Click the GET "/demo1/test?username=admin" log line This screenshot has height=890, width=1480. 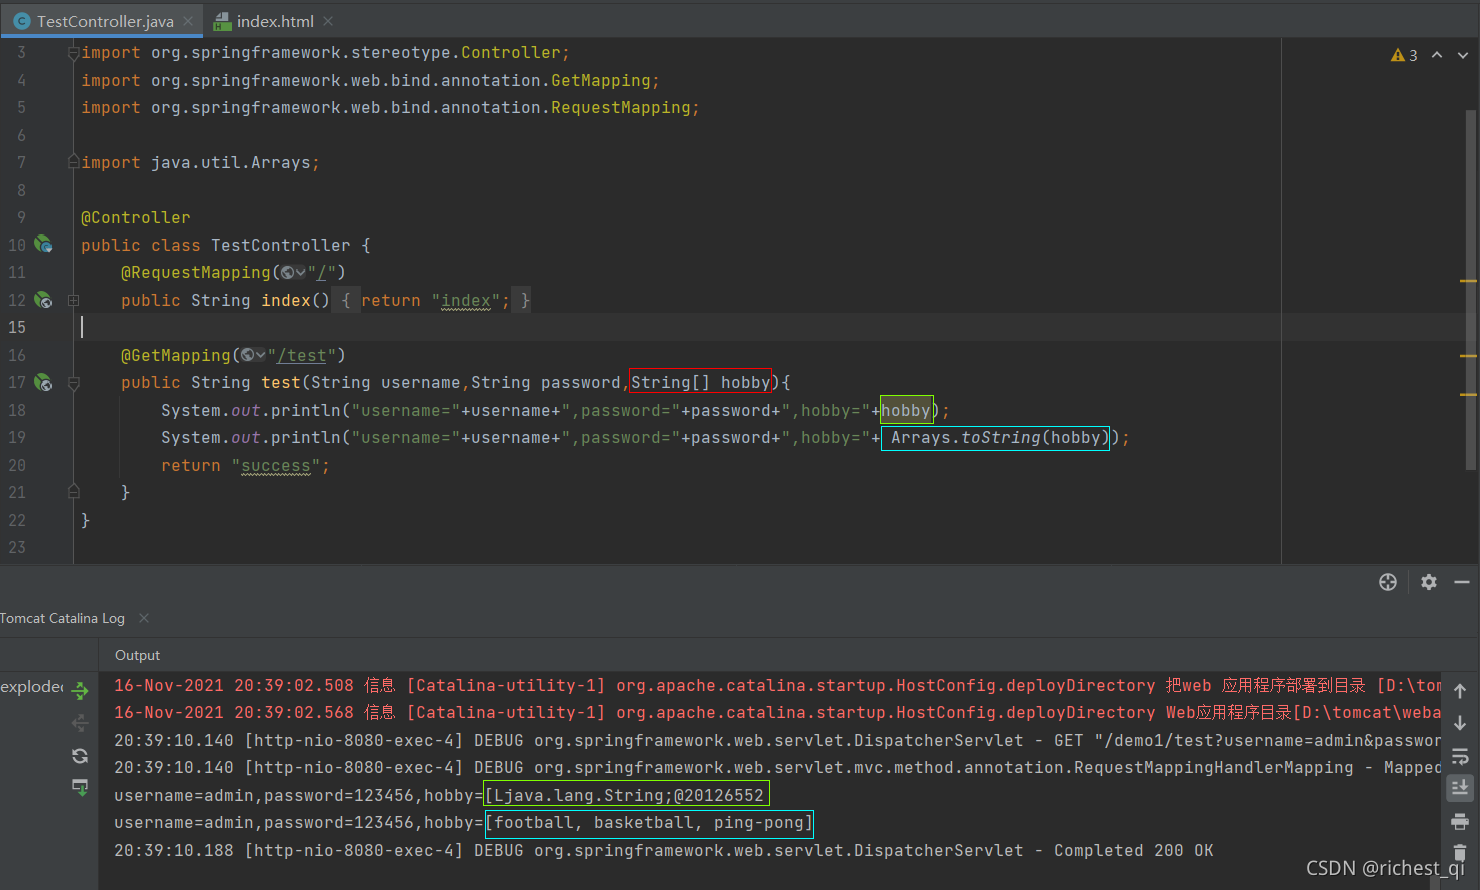[x=777, y=740]
